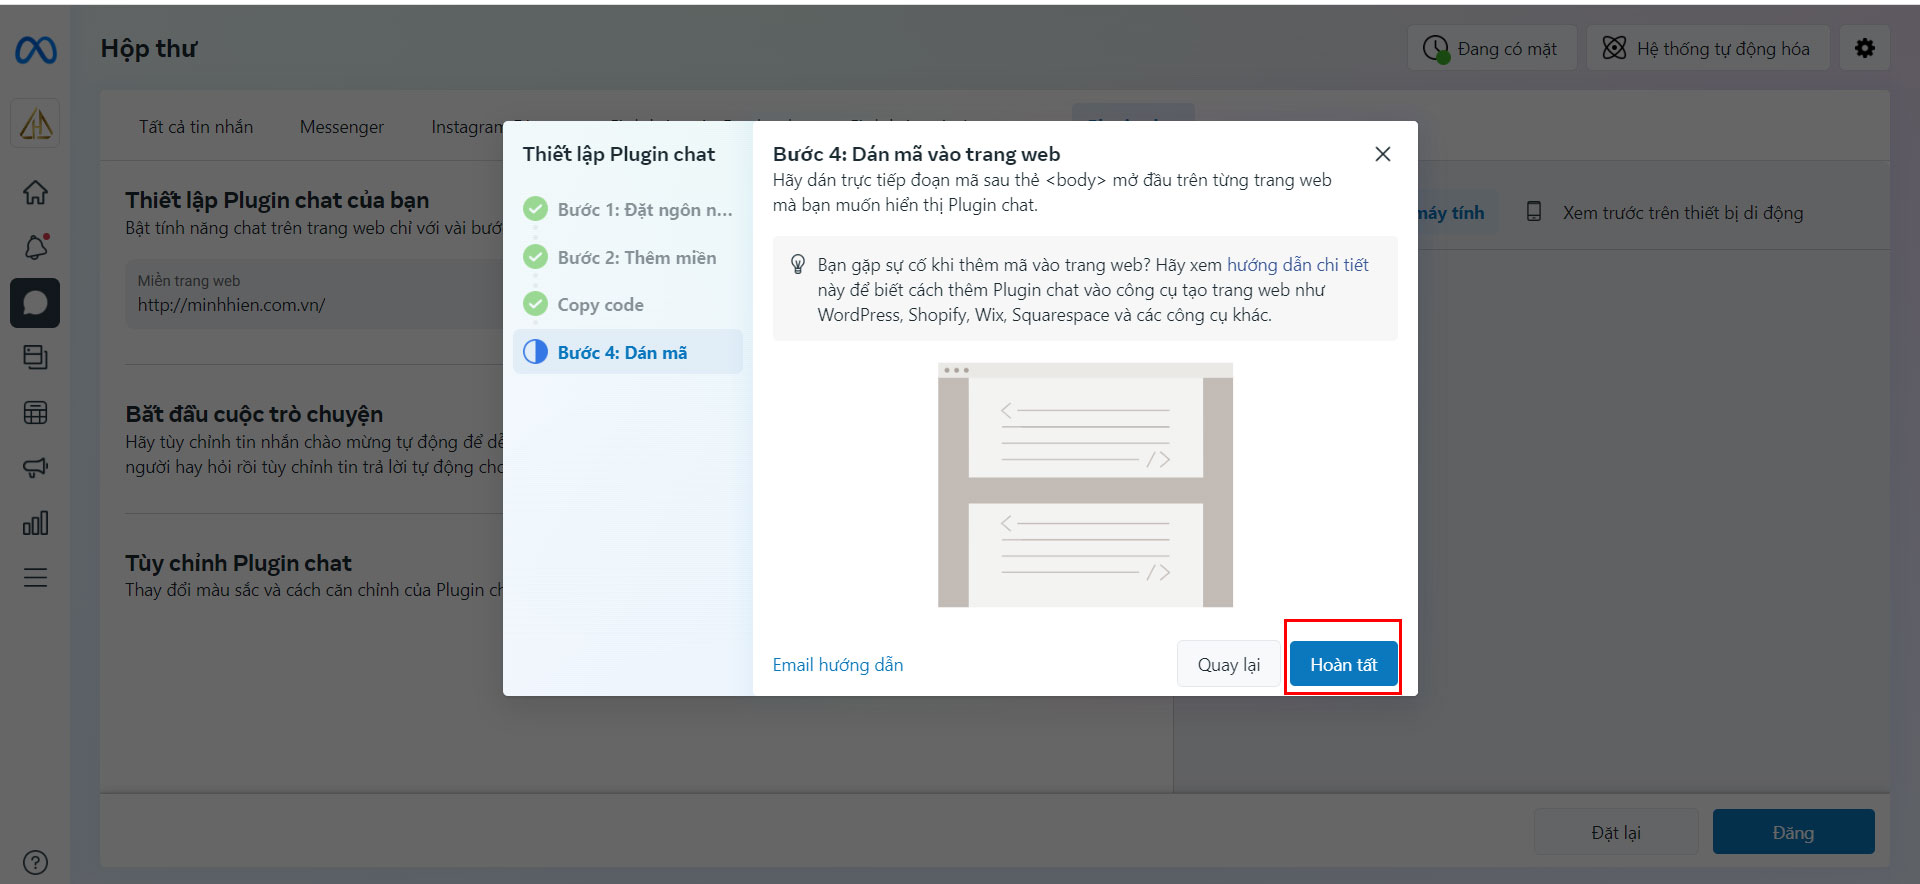Image resolution: width=1920 pixels, height=884 pixels.
Task: Close the Plugin chat setup dialog
Action: (1382, 154)
